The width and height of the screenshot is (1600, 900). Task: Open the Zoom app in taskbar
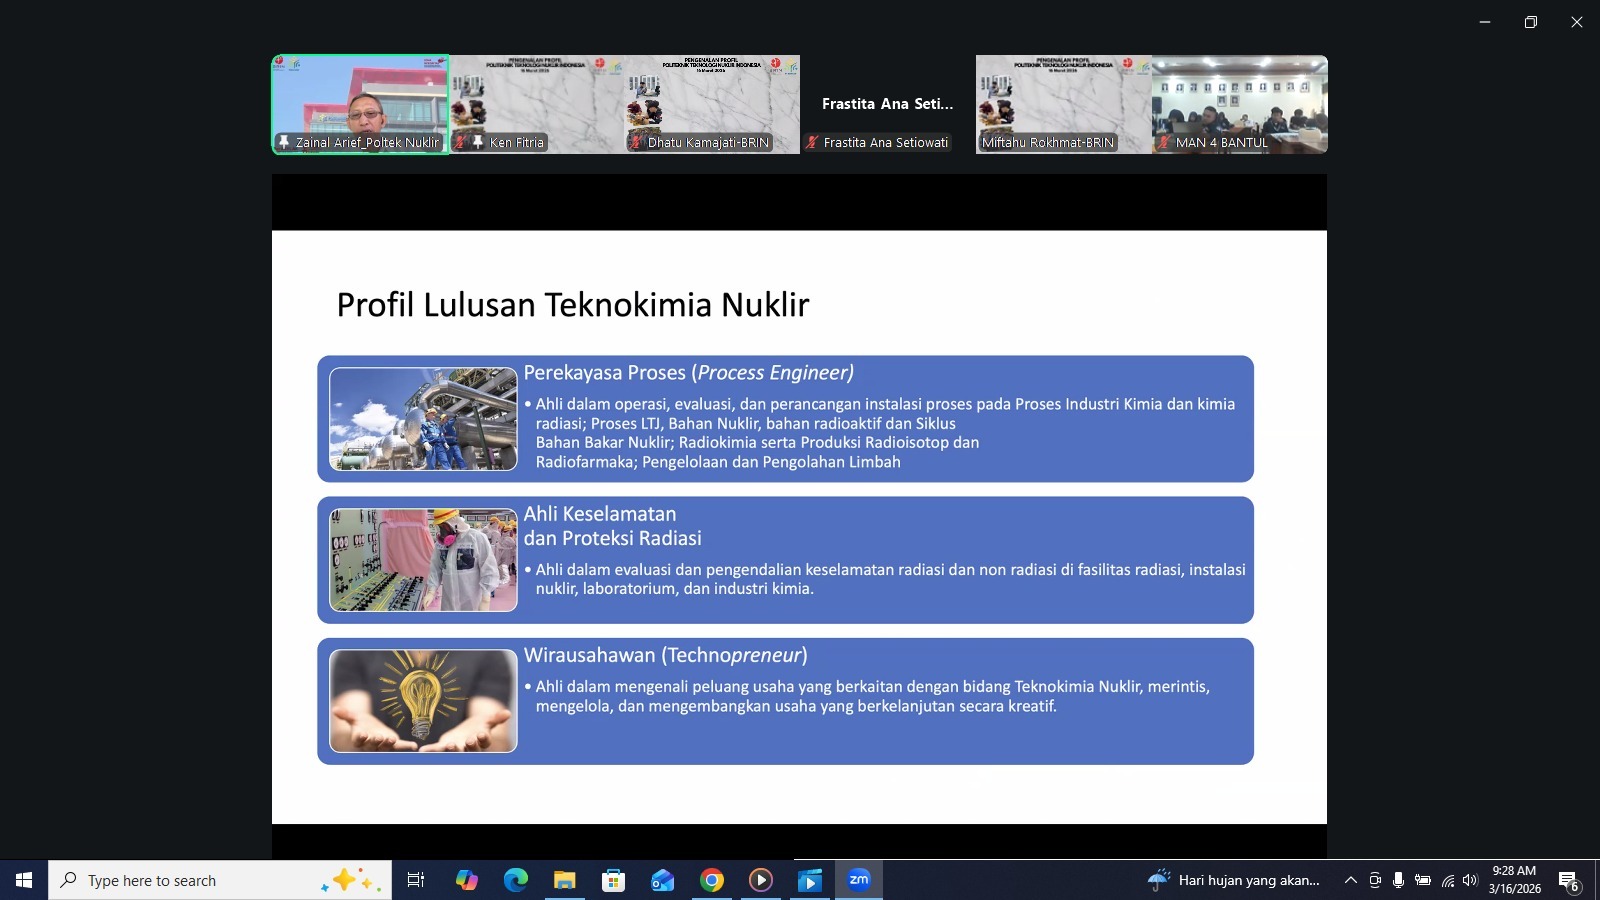click(859, 880)
